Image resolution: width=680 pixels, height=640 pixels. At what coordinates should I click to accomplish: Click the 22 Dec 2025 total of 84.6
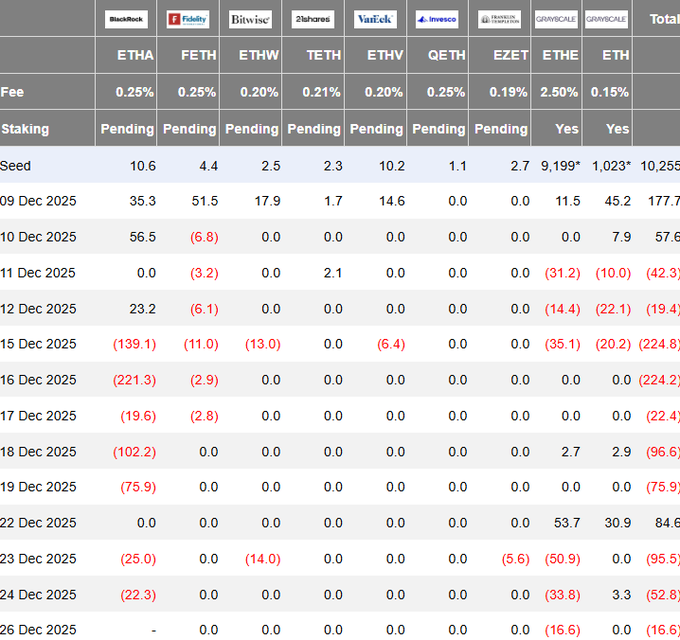pos(663,523)
